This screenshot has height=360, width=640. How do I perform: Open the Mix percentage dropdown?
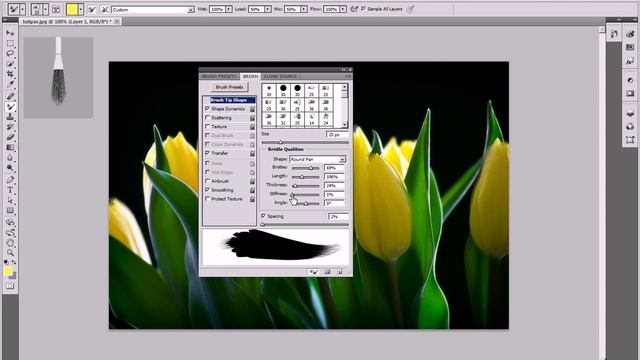tap(304, 9)
